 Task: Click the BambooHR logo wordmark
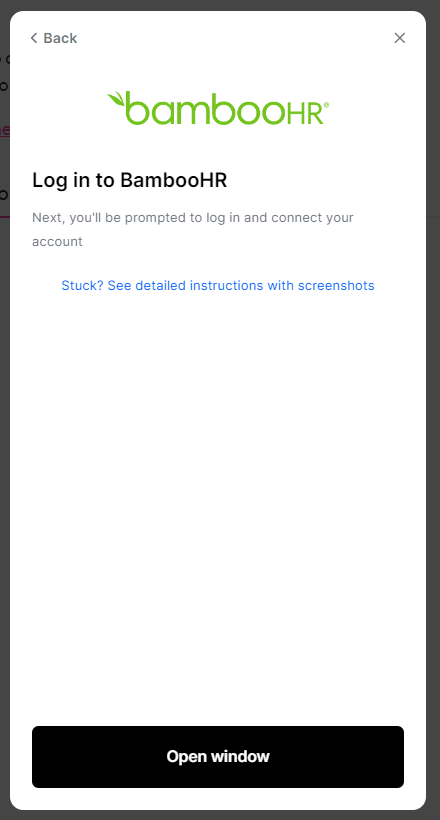point(218,108)
